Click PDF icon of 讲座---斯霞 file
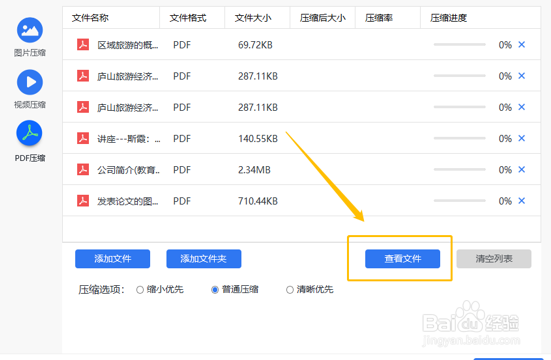This screenshot has width=551, height=360. pyautogui.click(x=83, y=138)
